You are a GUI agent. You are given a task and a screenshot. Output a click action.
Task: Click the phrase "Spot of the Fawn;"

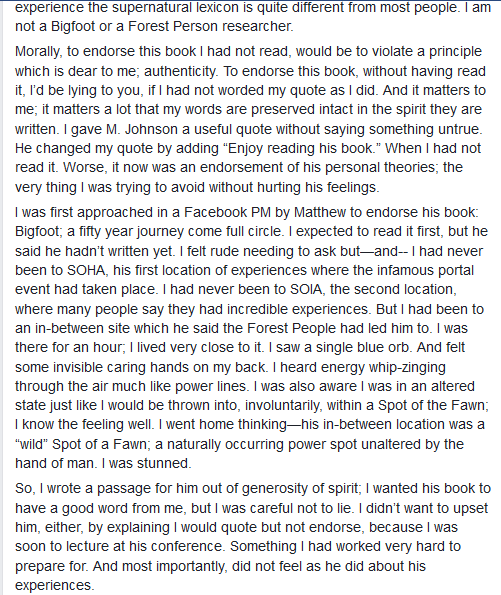coord(433,405)
